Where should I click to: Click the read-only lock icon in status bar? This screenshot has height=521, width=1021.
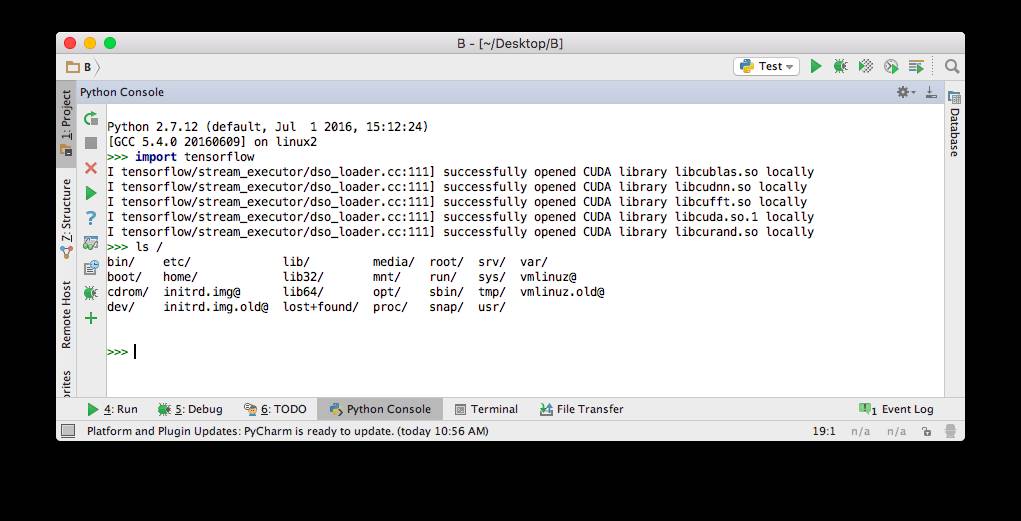[x=926, y=431]
